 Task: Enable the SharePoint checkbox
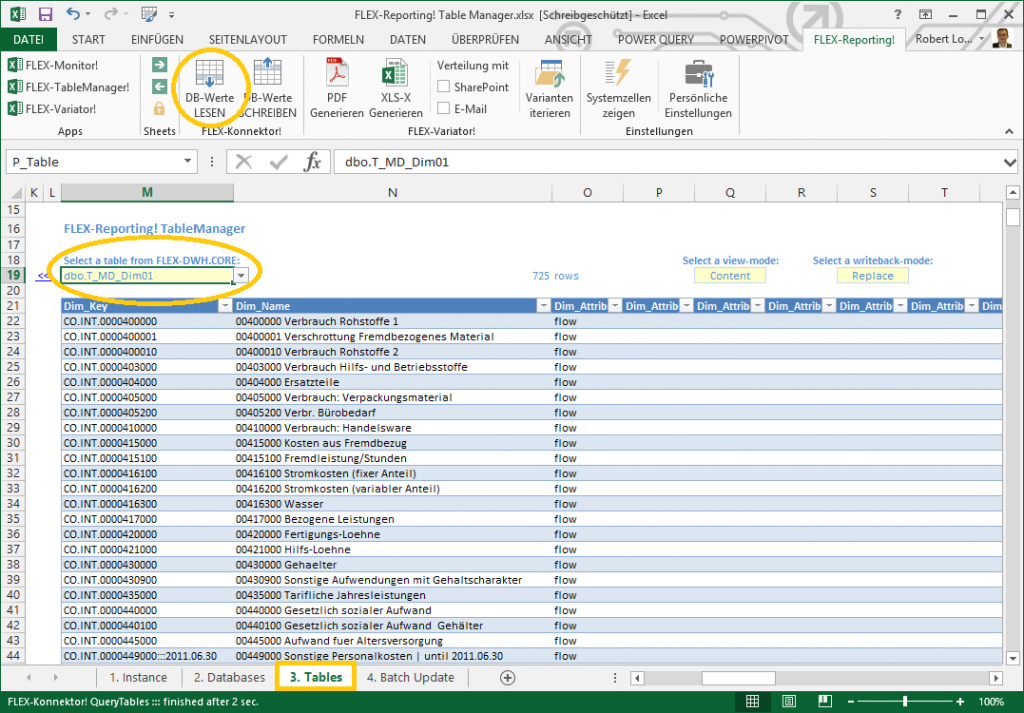(x=443, y=87)
